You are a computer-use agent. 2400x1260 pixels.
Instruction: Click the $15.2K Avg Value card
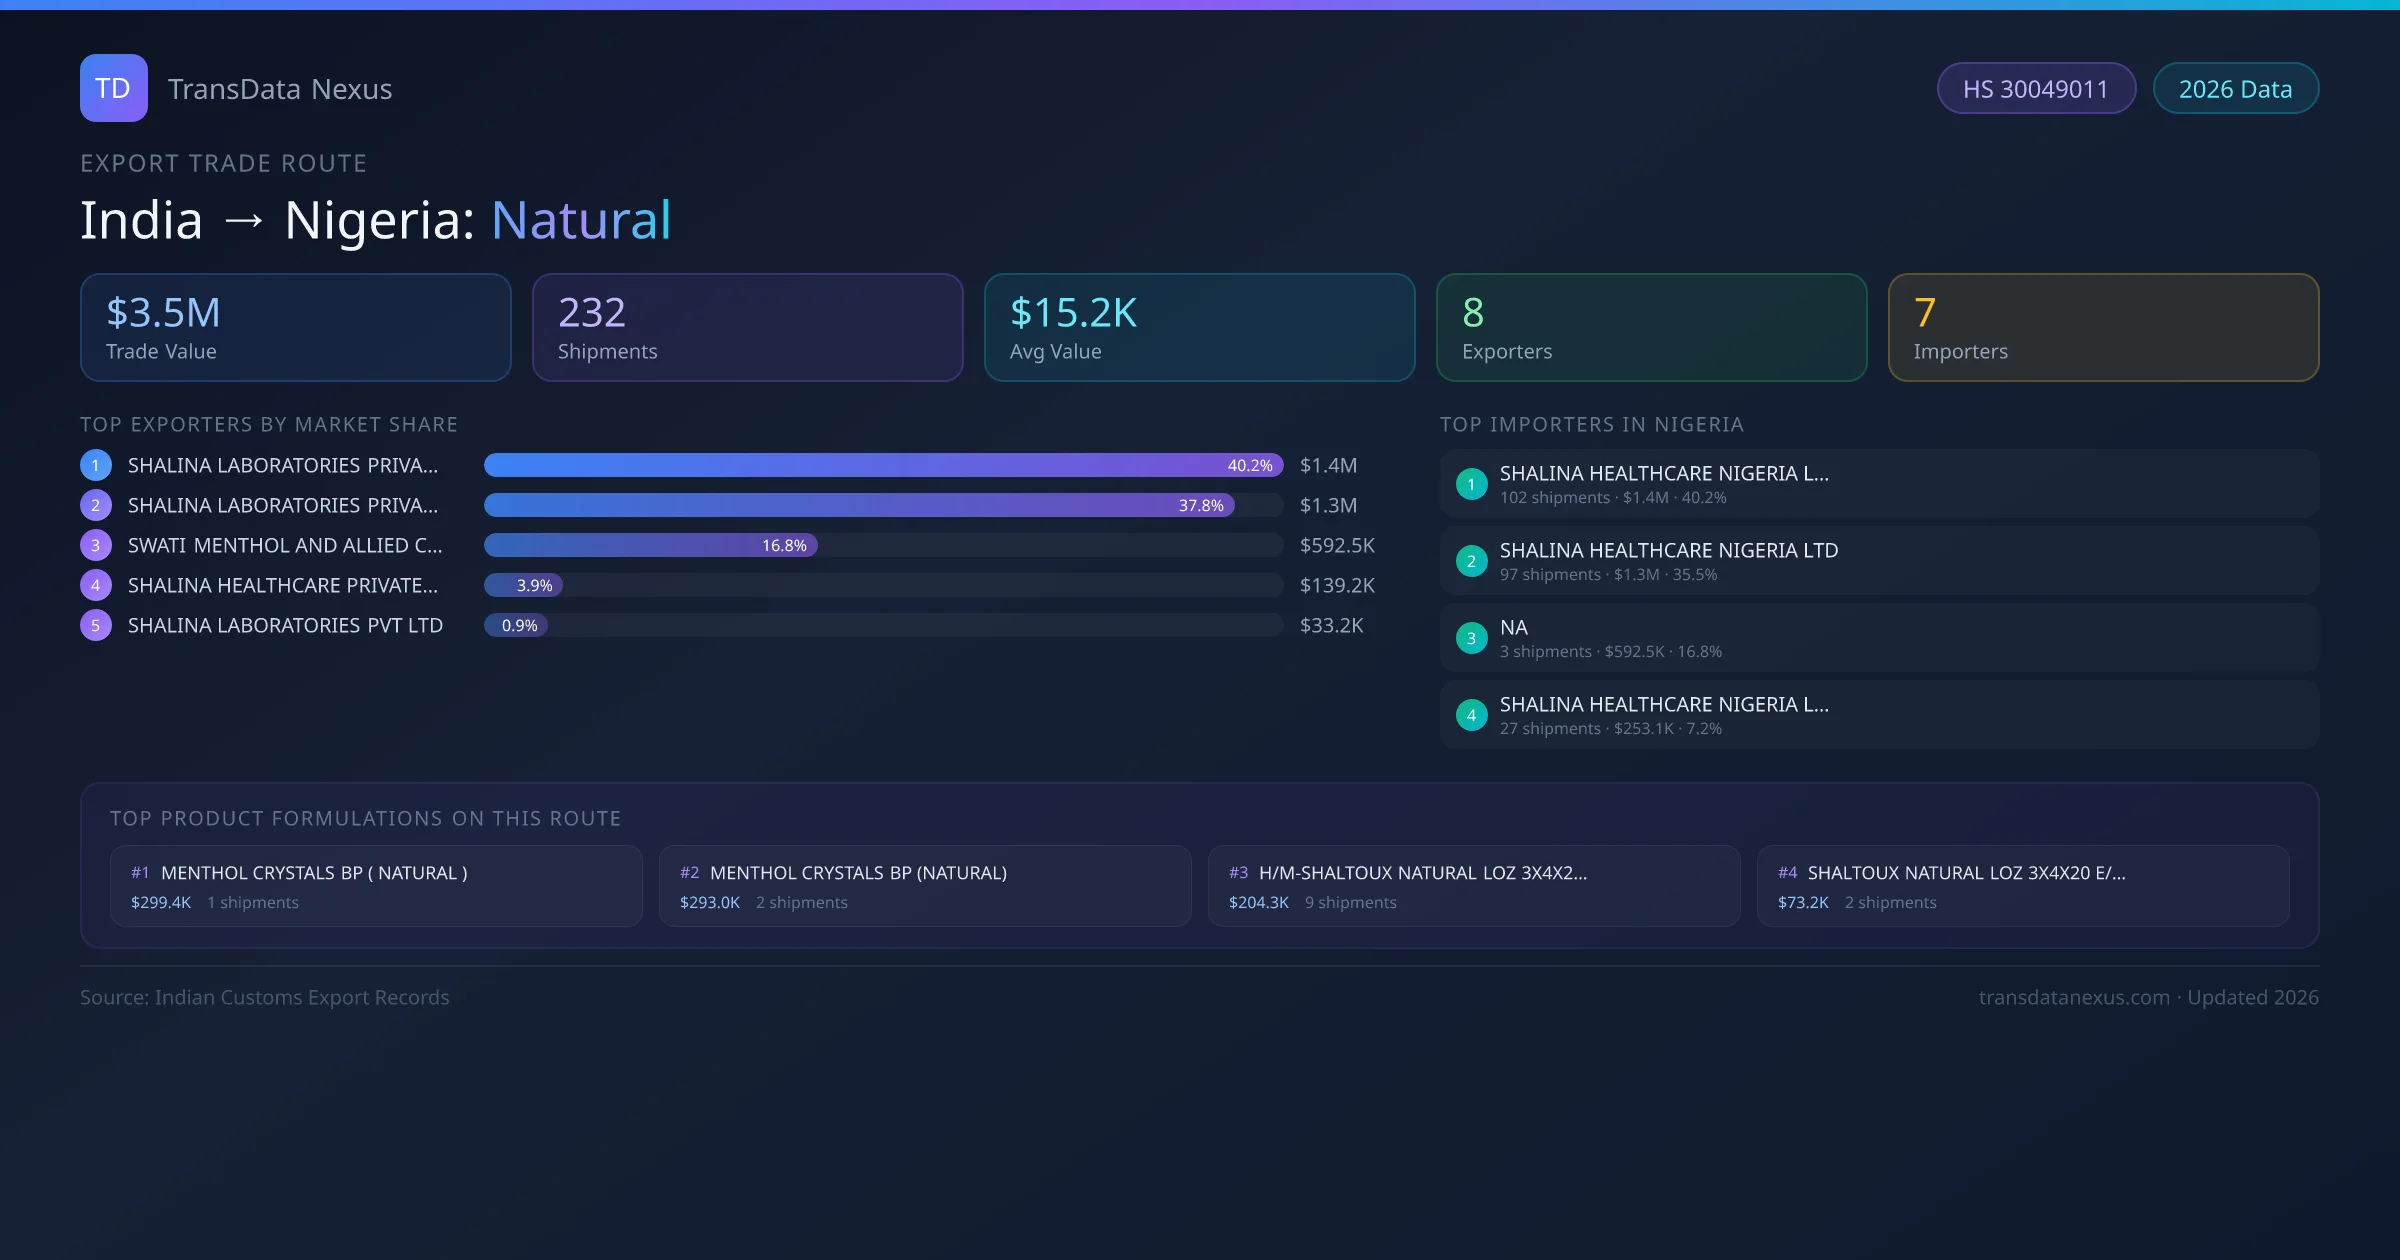tap(1199, 328)
